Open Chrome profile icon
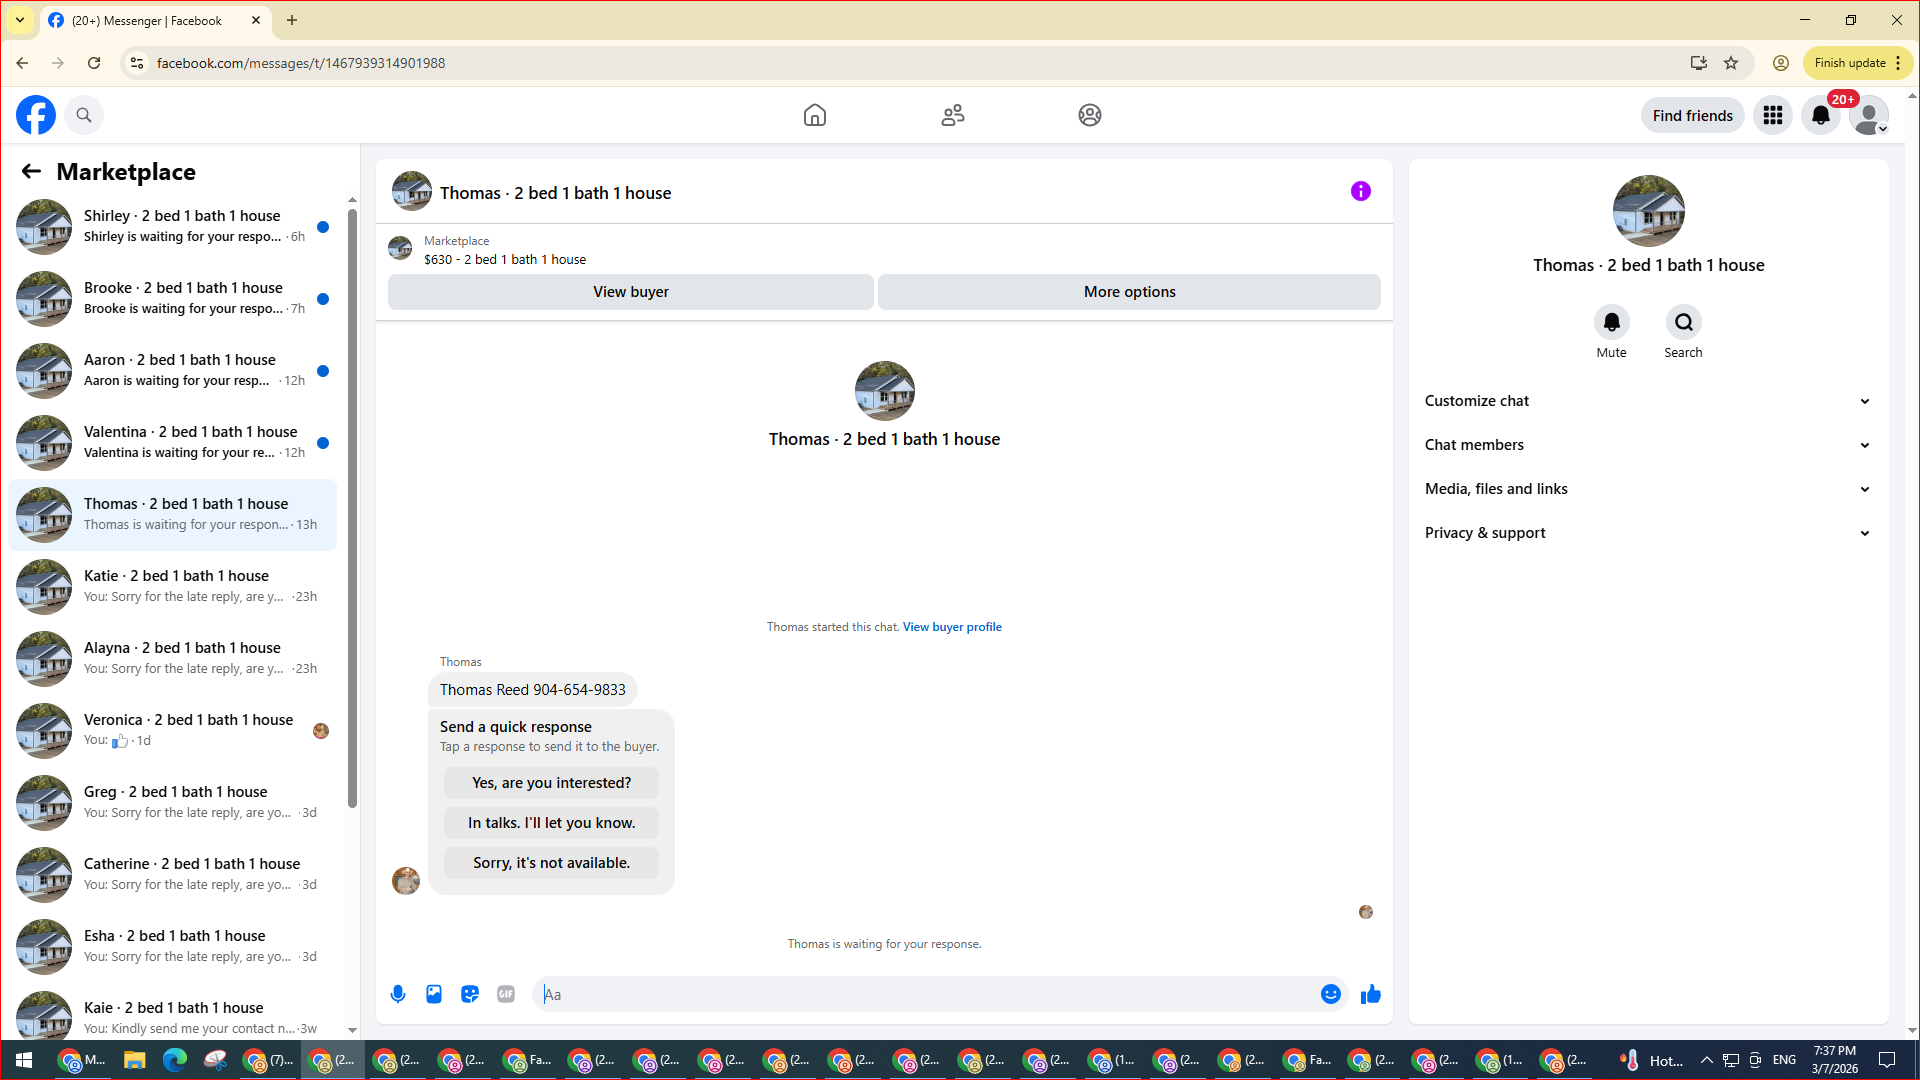Viewport: 1920px width, 1080px height. 1781,63
